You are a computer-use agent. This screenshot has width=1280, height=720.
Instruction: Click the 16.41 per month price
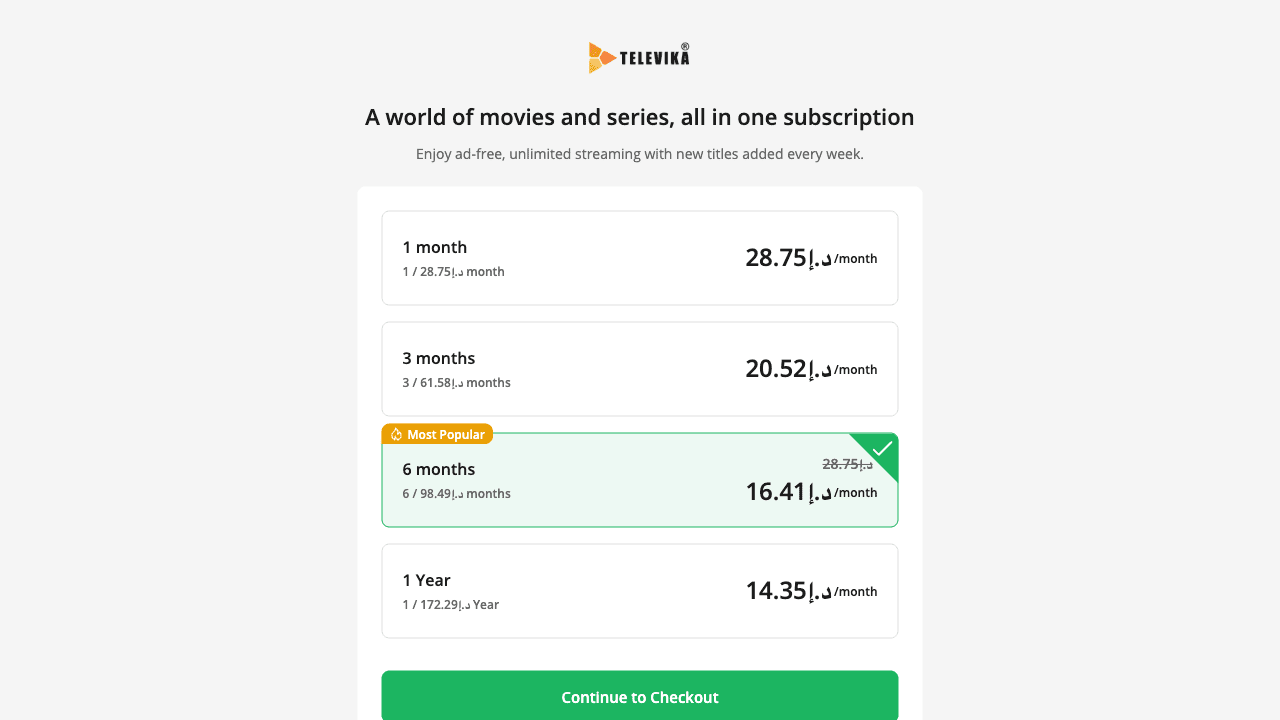point(811,492)
